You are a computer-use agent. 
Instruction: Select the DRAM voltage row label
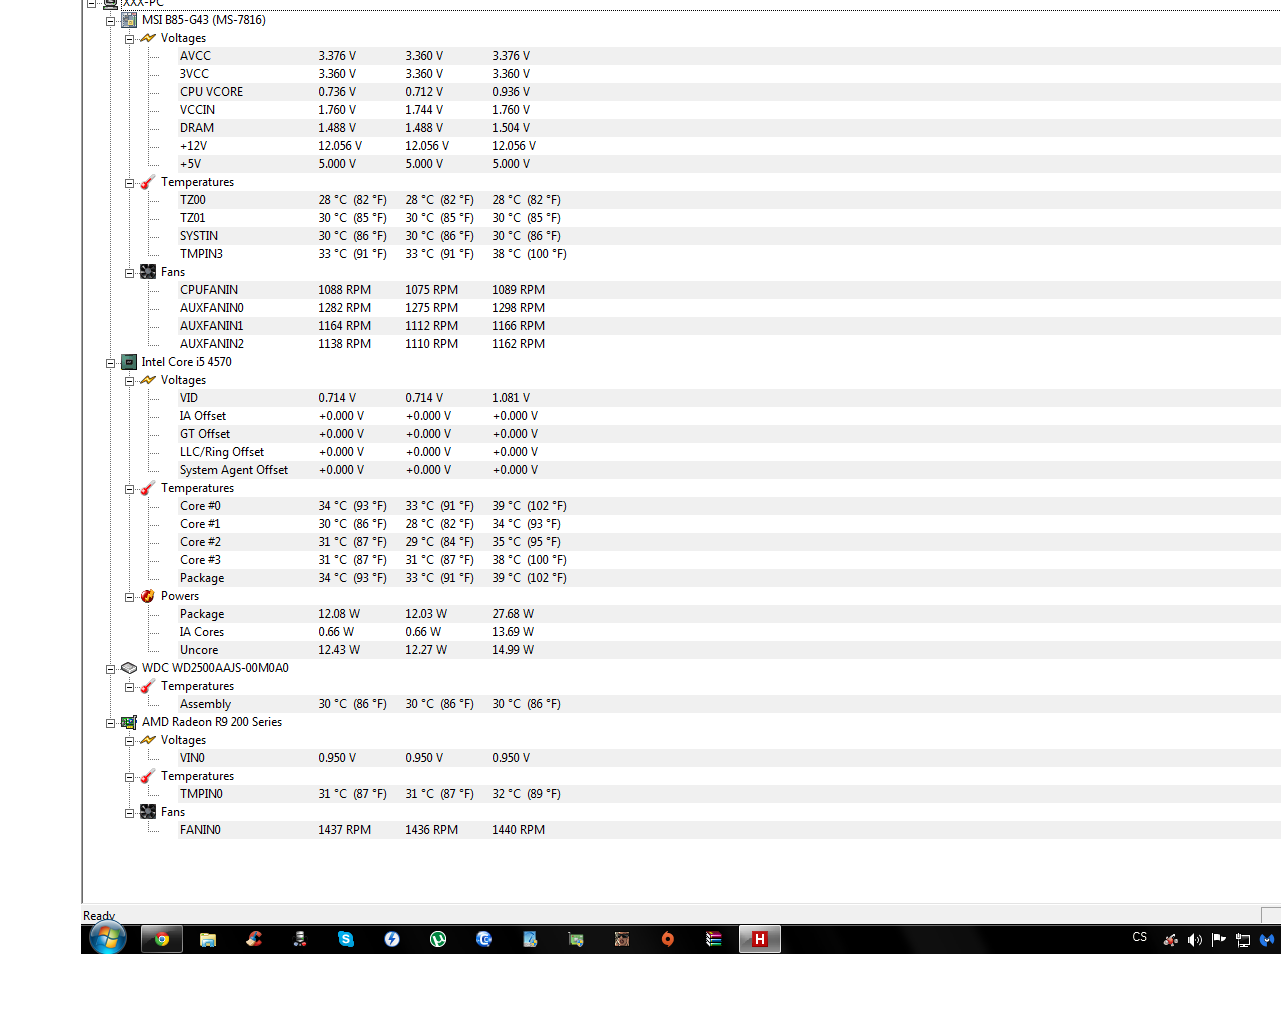(x=197, y=128)
